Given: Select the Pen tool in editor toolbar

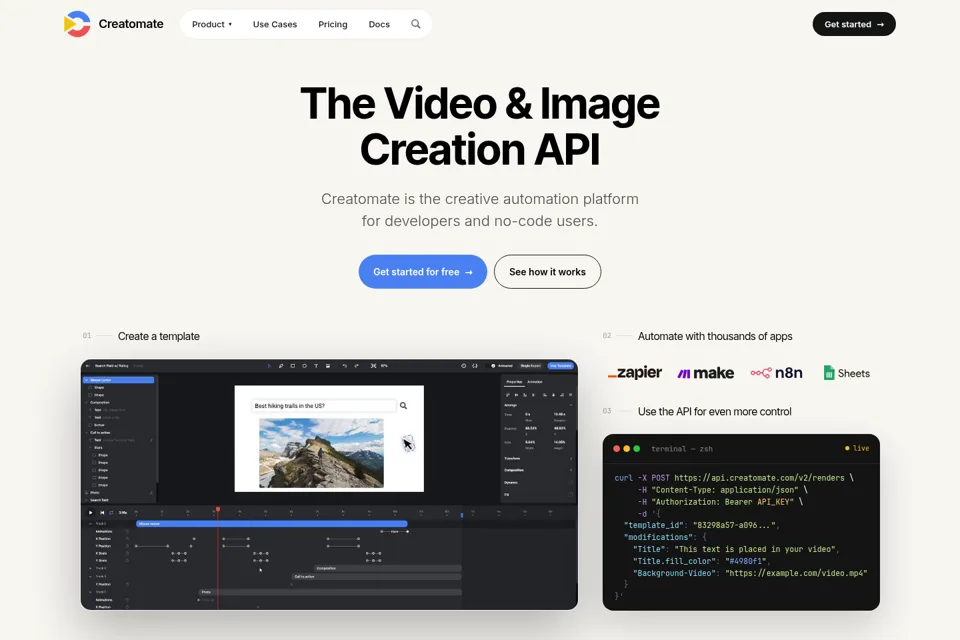Looking at the screenshot, I should 281,366.
